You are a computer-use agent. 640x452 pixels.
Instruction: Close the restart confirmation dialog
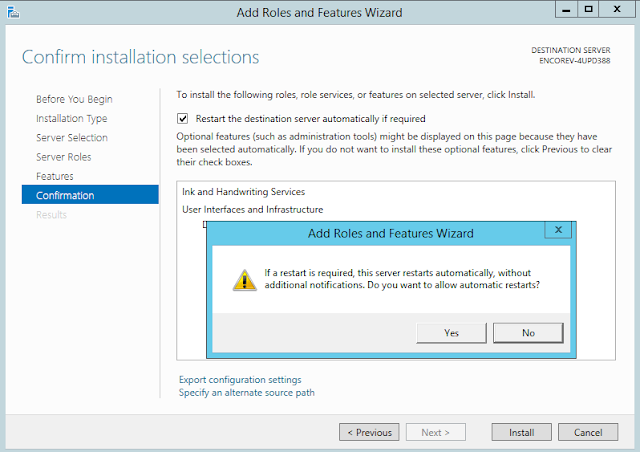tap(558, 231)
